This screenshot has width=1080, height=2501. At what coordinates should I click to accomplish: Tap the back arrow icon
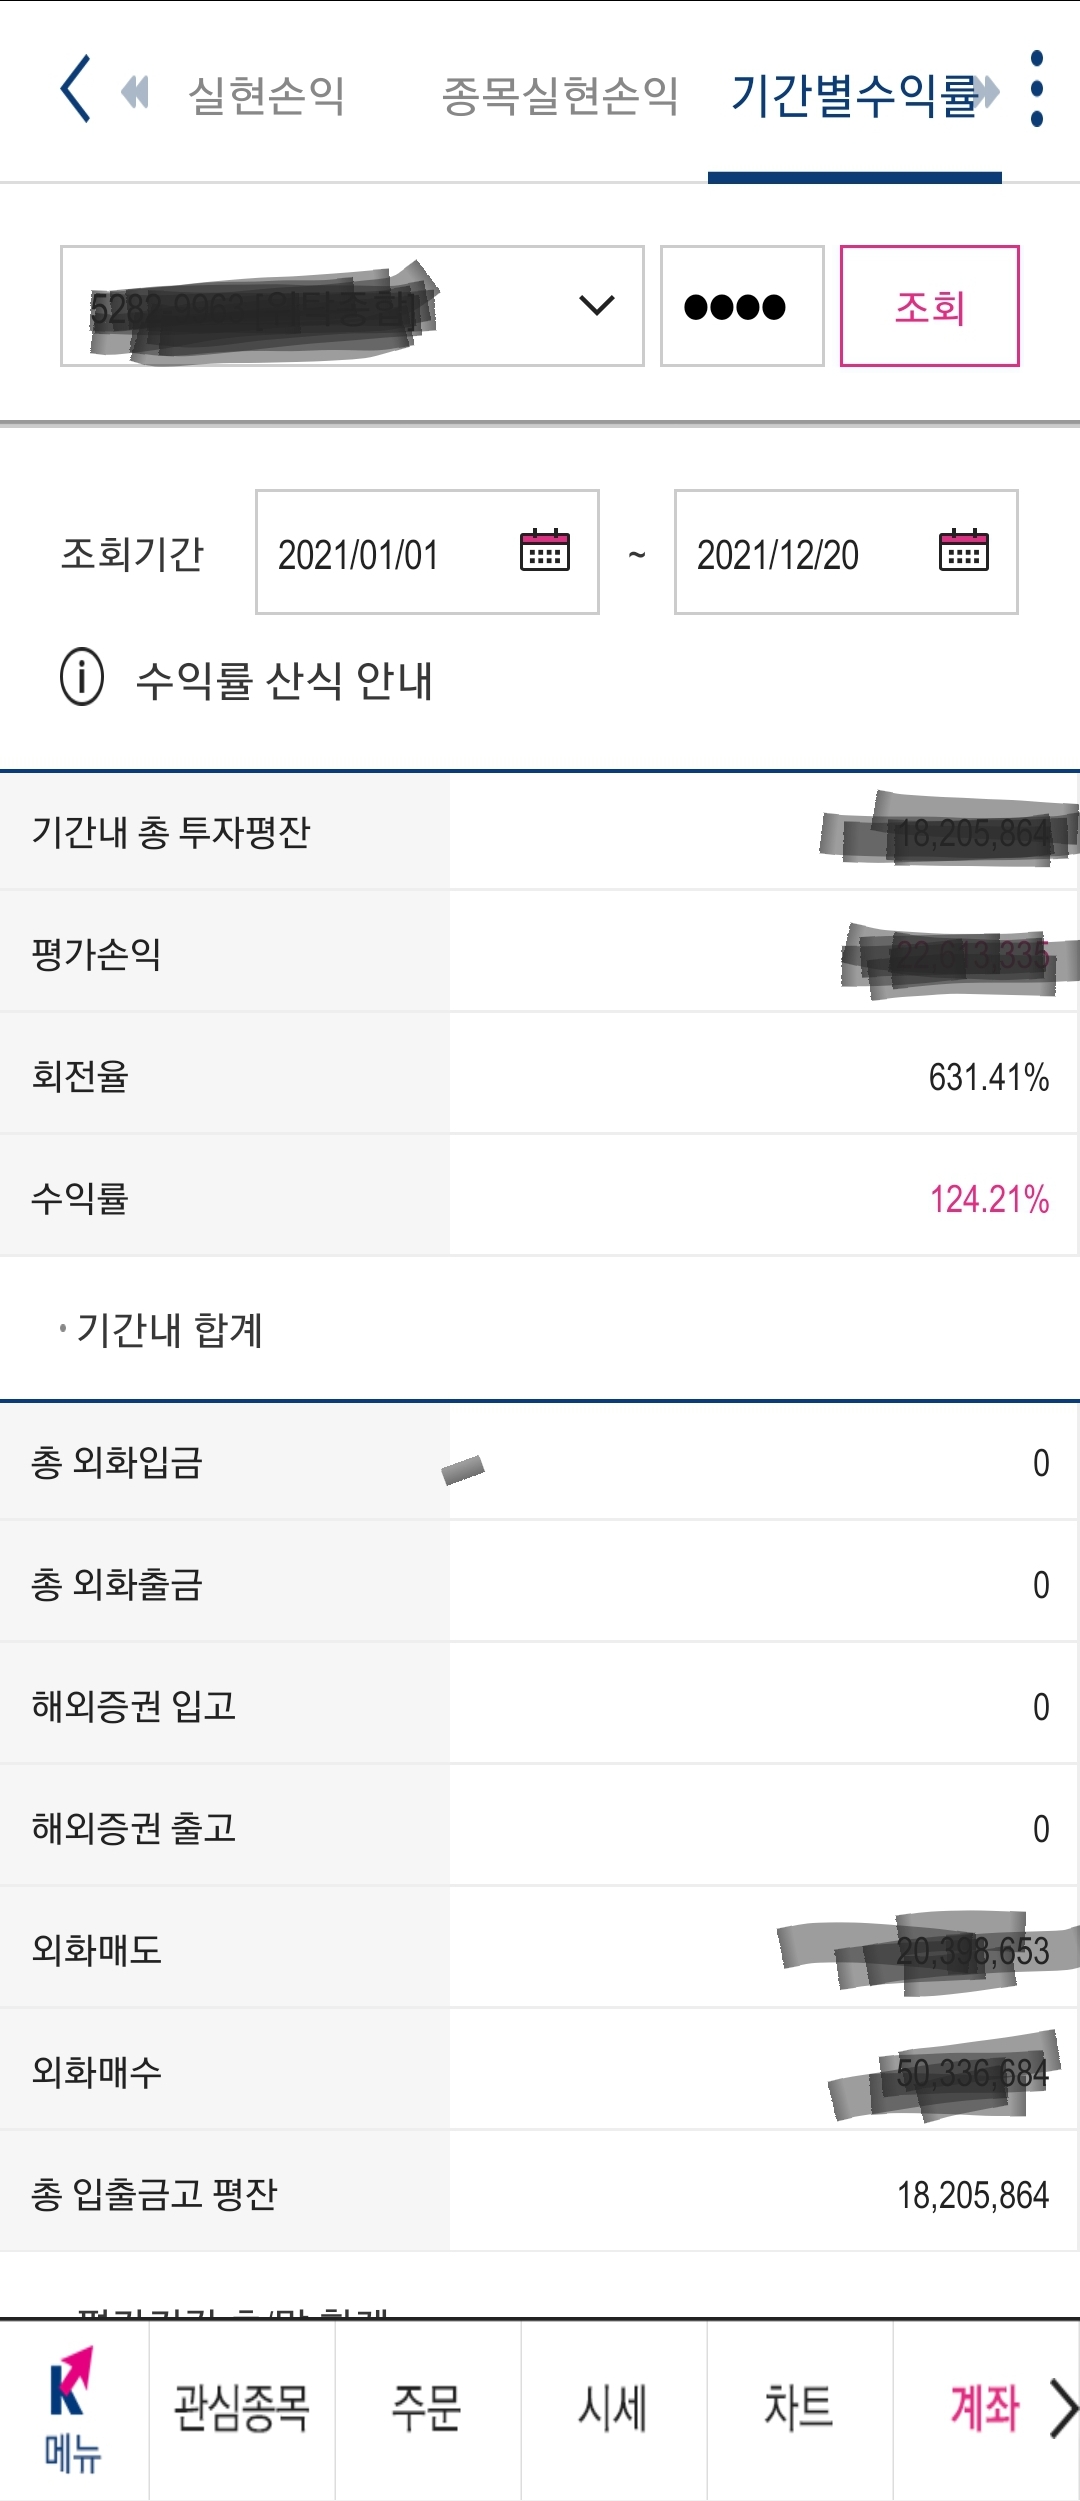(x=76, y=89)
